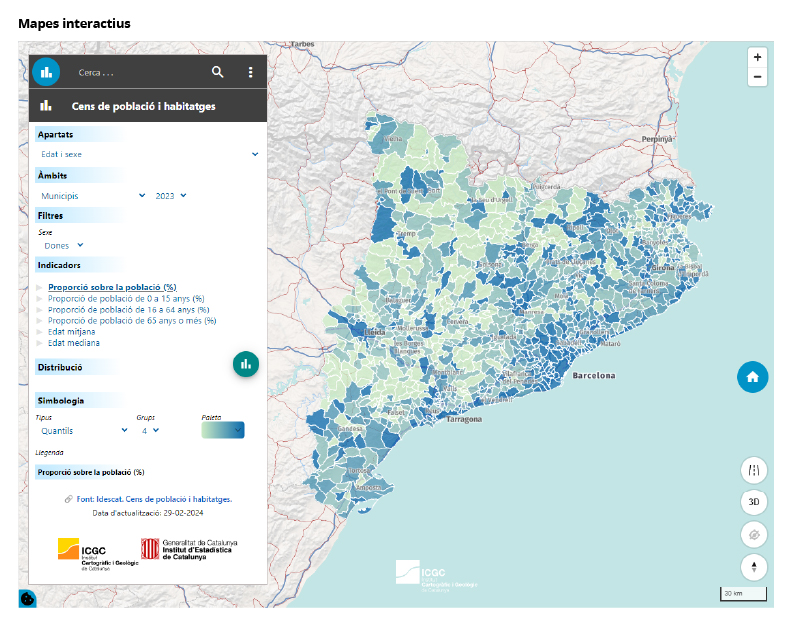Zoom in with the plus icon

[757, 57]
